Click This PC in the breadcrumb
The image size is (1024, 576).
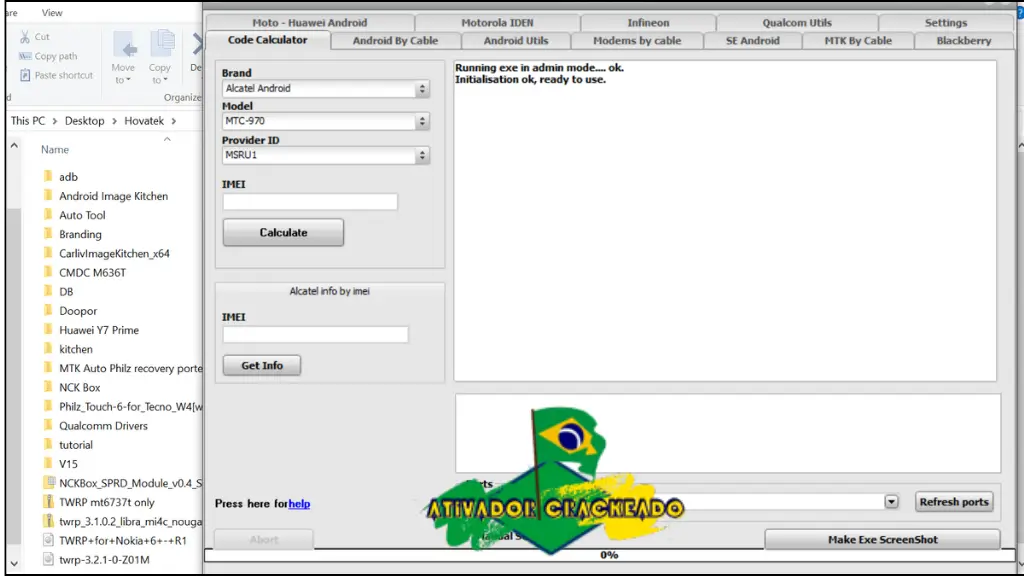point(28,121)
